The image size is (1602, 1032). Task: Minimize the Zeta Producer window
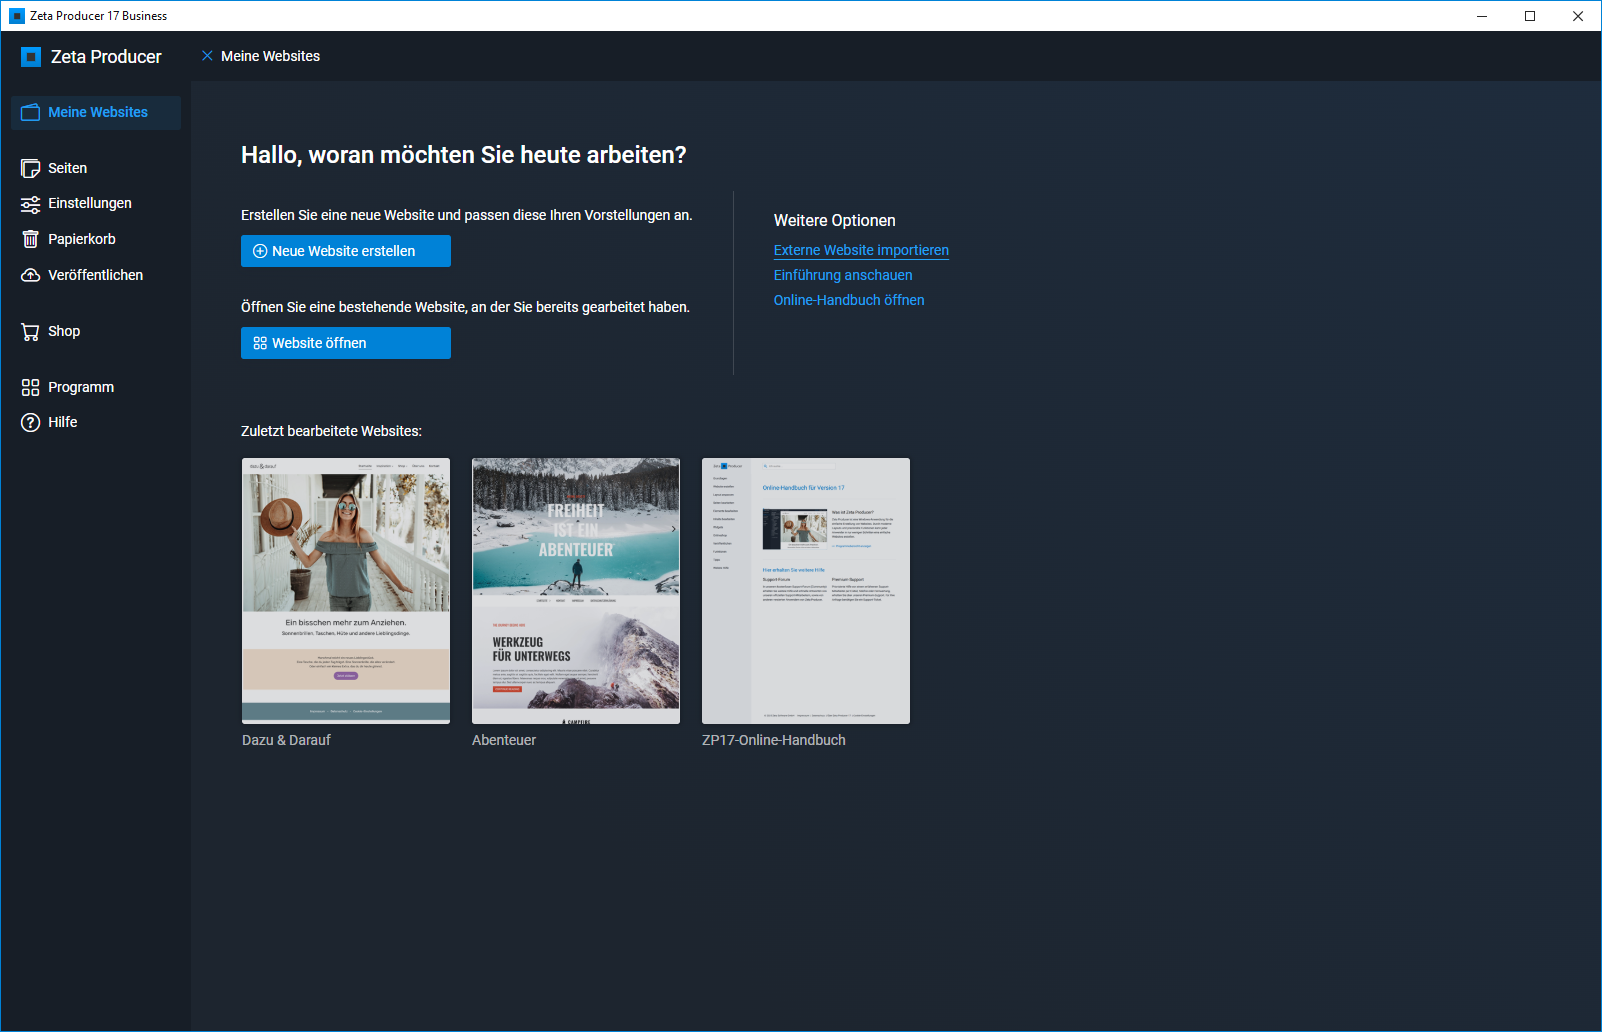(x=1482, y=16)
